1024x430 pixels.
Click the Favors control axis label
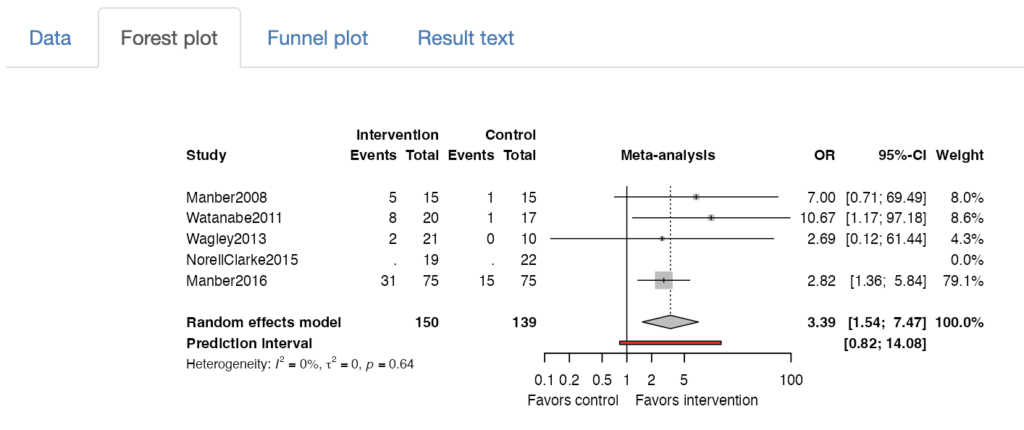coord(575,400)
